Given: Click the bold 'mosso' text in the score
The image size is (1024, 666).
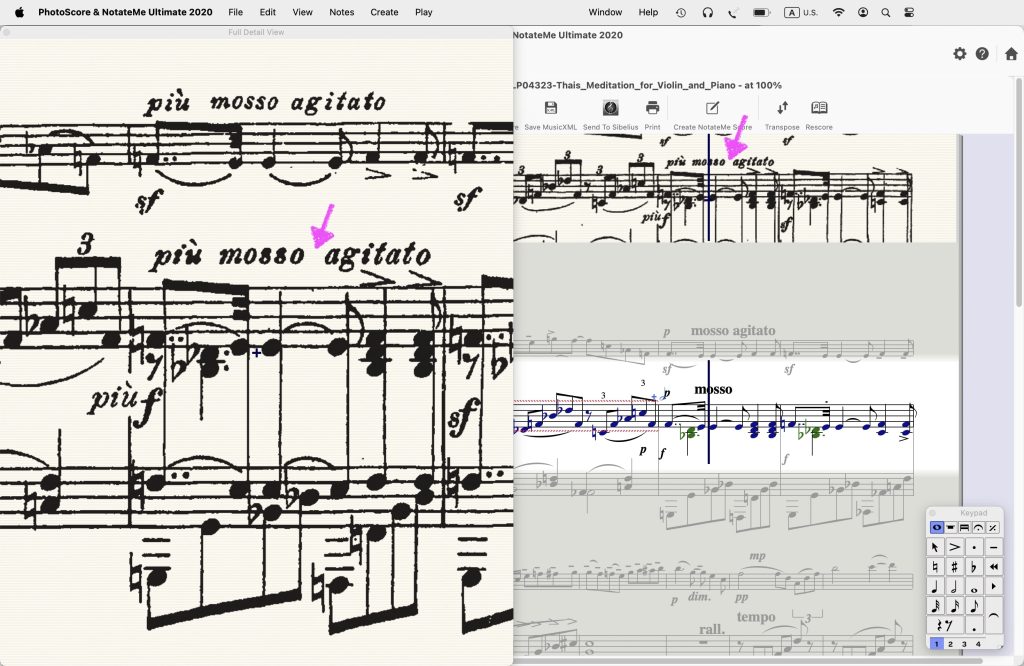Looking at the screenshot, I should [x=713, y=389].
